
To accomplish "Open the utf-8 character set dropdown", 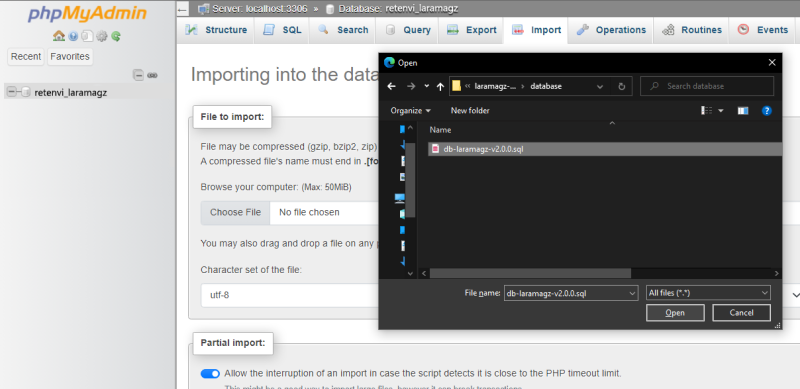I will (x=500, y=295).
